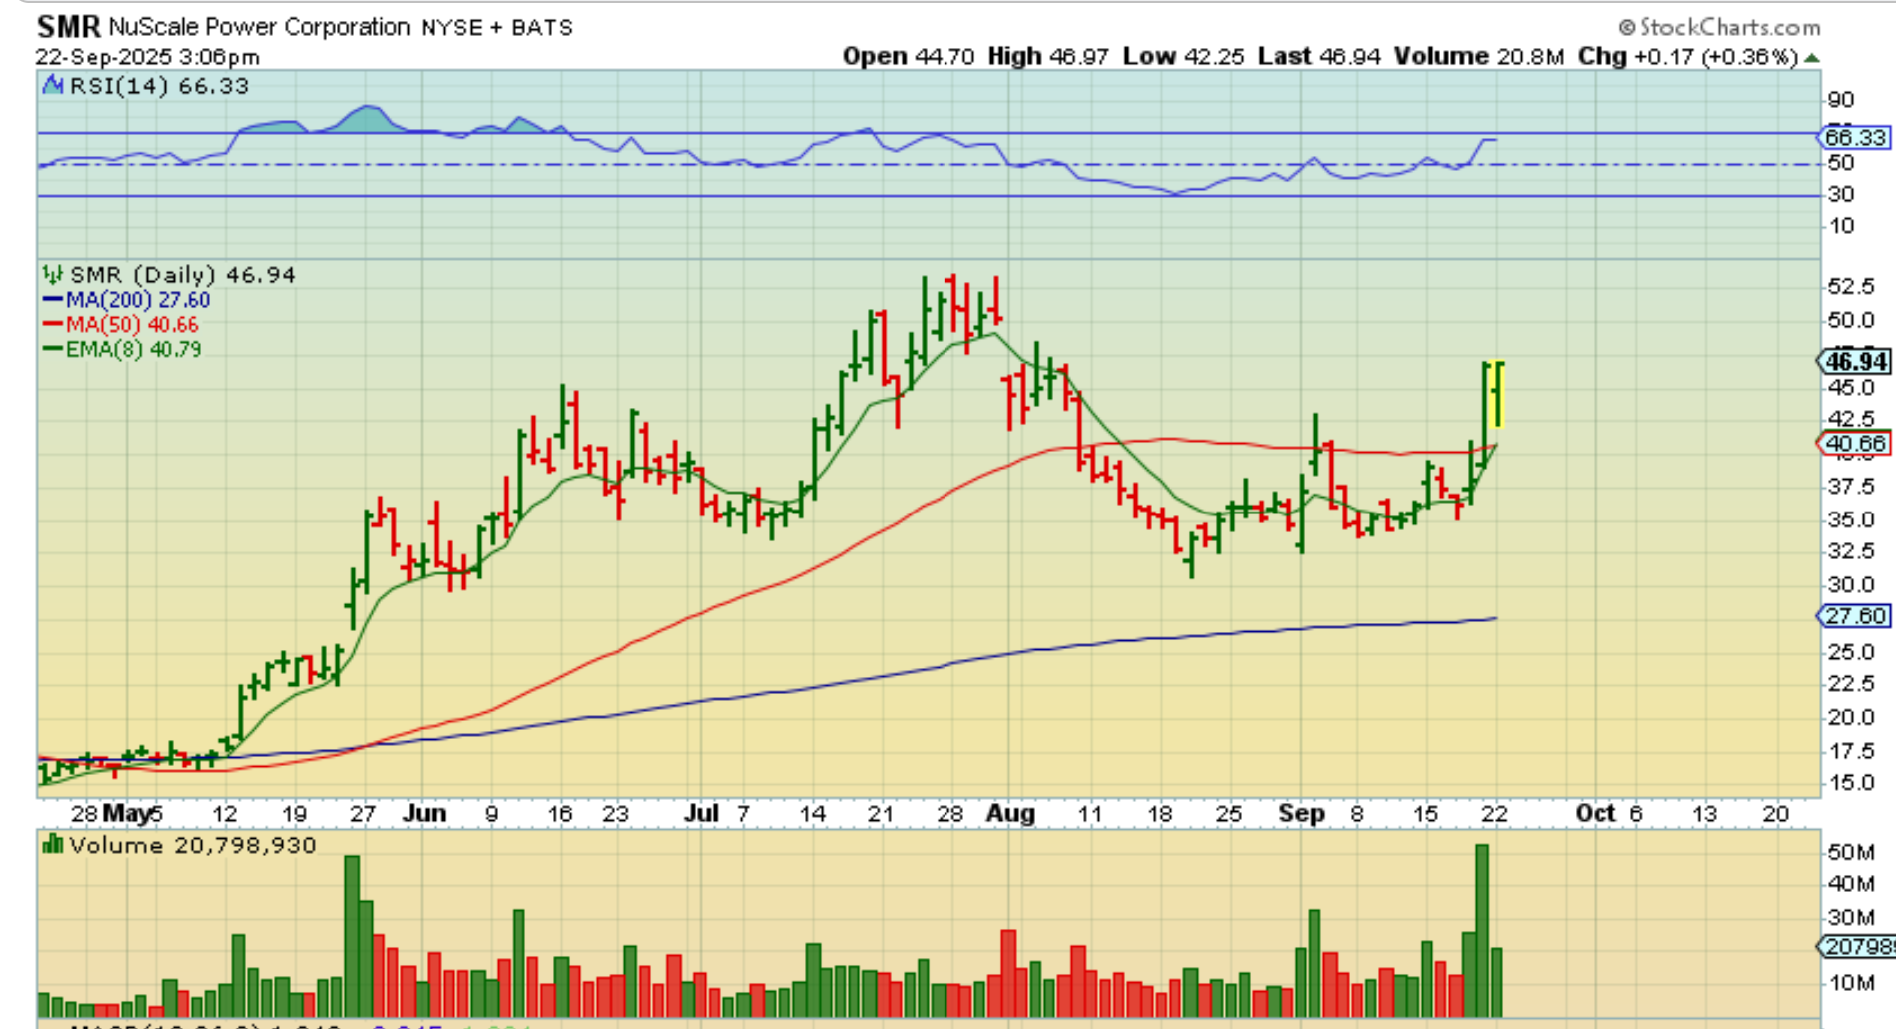1896x1029 pixels.
Task: Click the Oct month label on the date axis
Action: 1595,813
